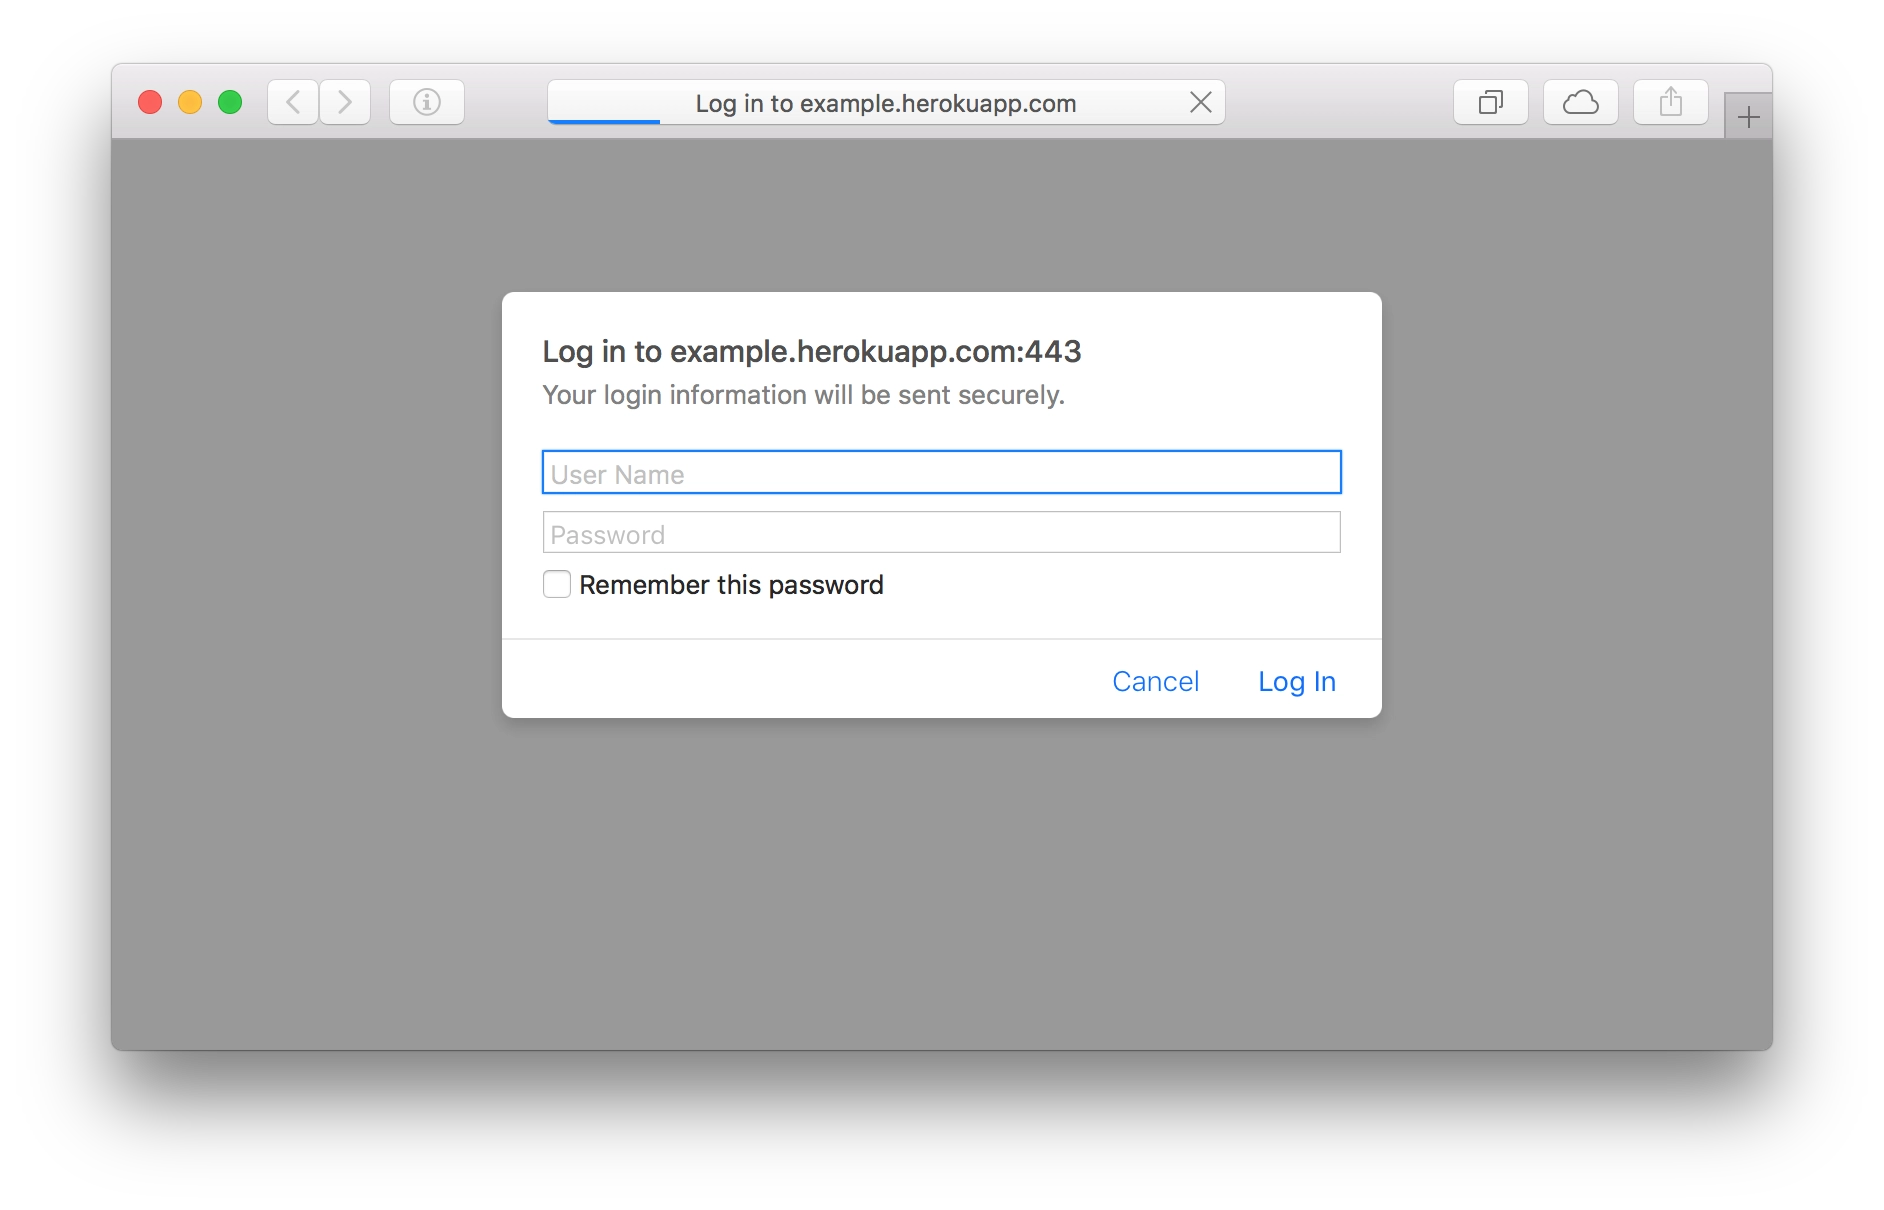The height and width of the screenshot is (1210, 1884).
Task: Click the 'Remember this password' label text
Action: click(731, 585)
